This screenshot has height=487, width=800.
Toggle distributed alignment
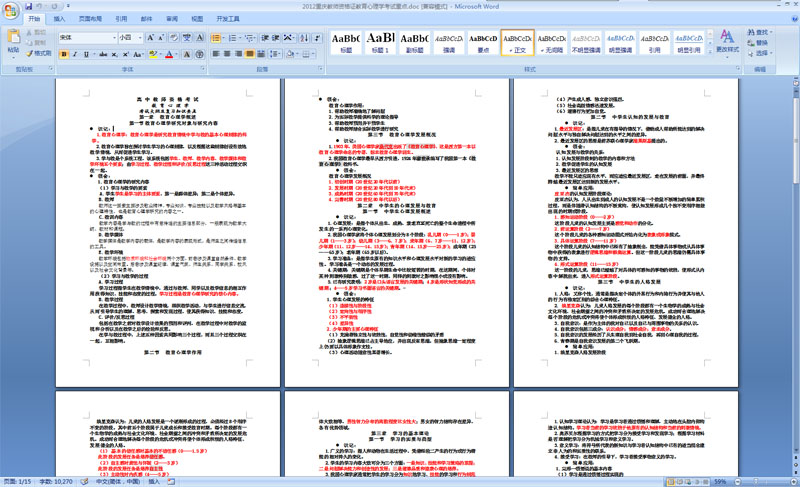261,54
